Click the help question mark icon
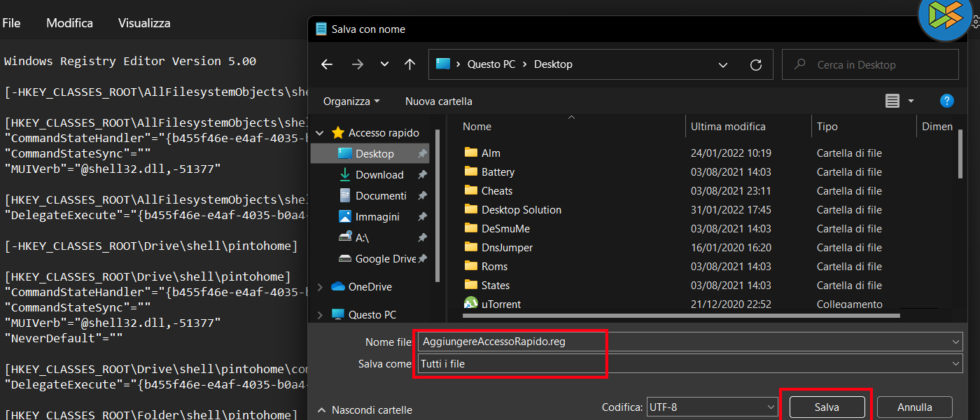The width and height of the screenshot is (980, 420). [946, 101]
